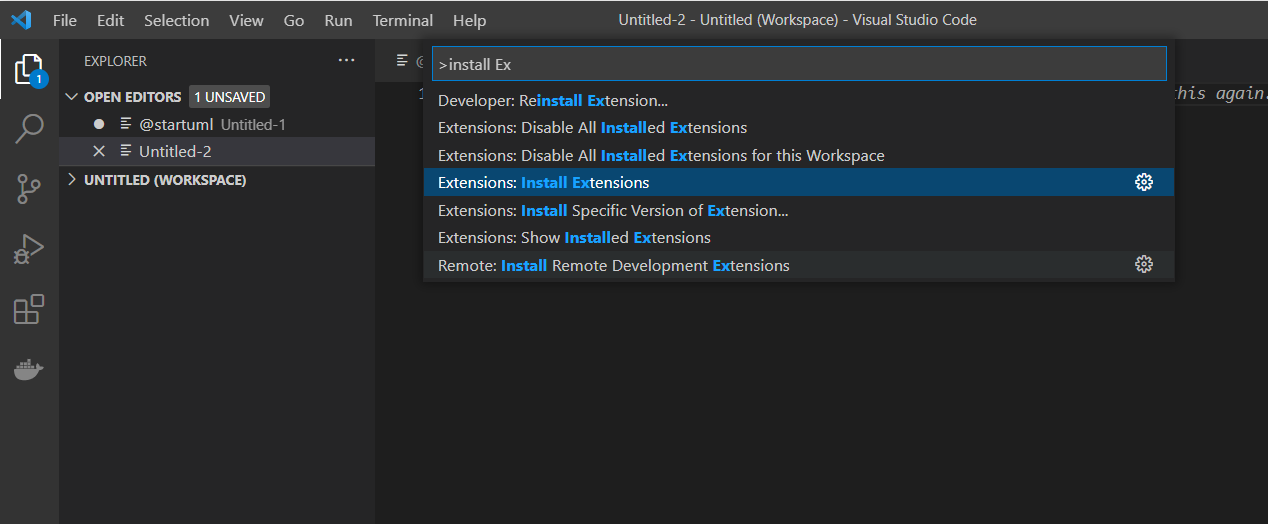Select Disable All Installed Extensions command
Viewport: 1268px width, 524px height.
click(x=799, y=128)
